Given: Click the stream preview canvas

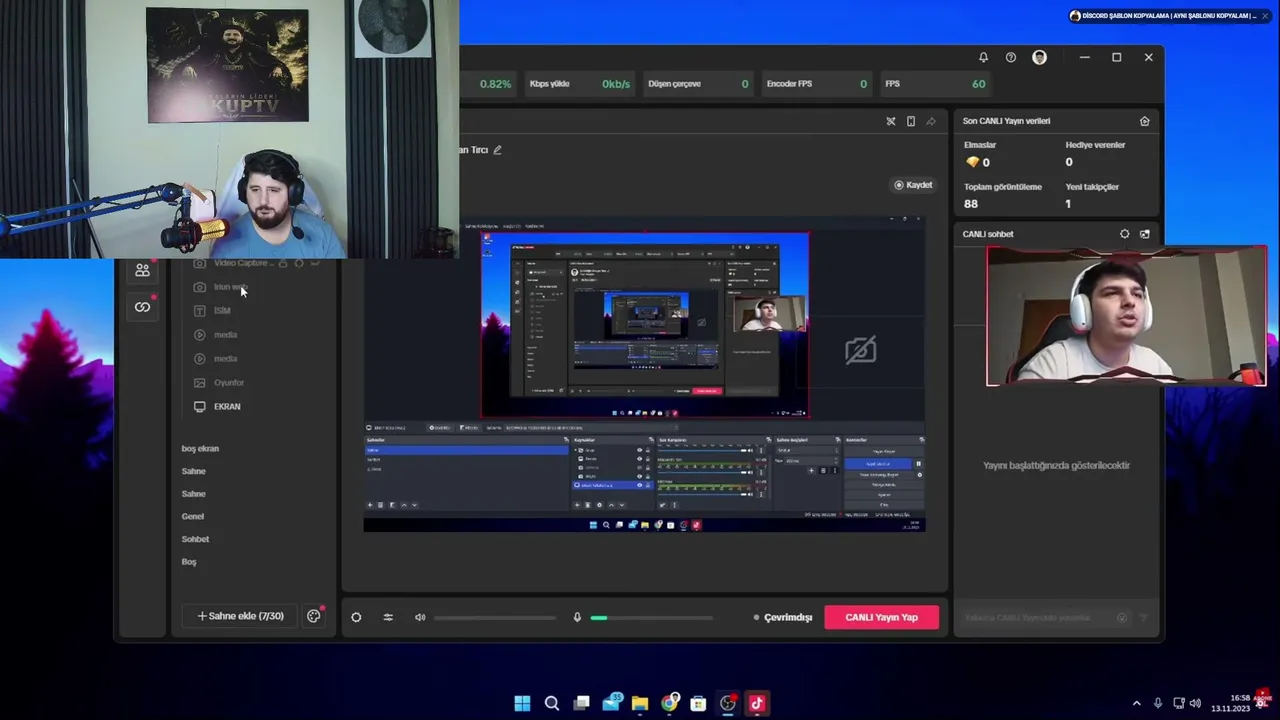Looking at the screenshot, I should pos(644,373).
